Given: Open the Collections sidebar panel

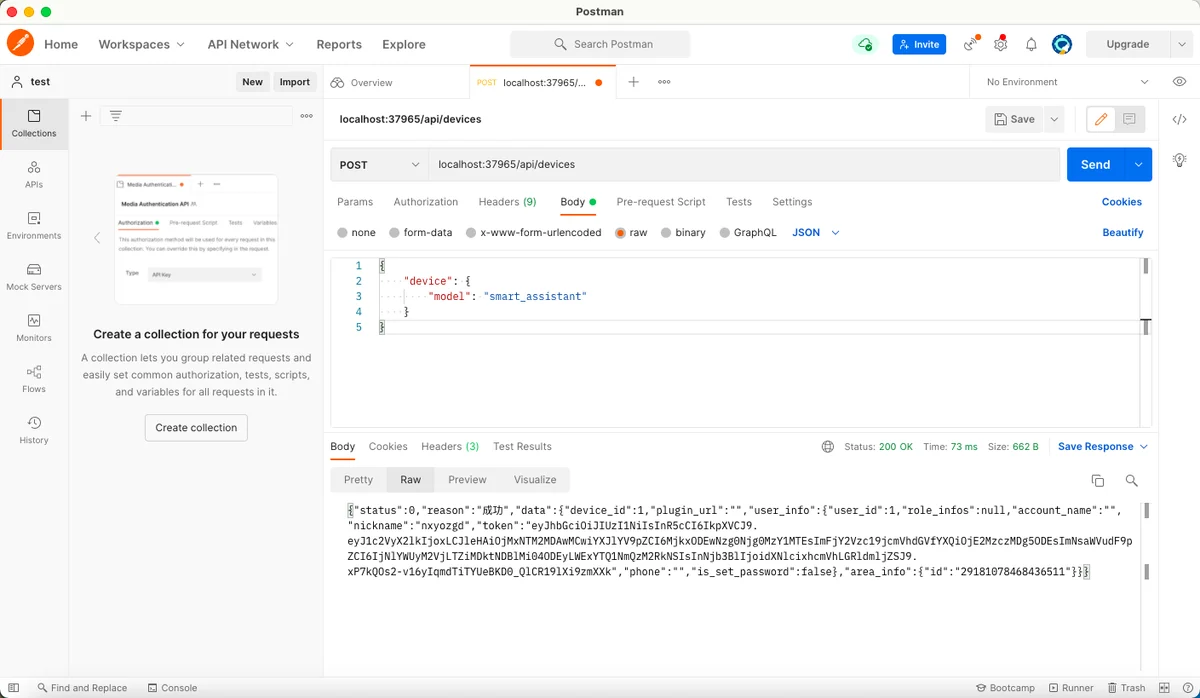Looking at the screenshot, I should tap(34, 123).
